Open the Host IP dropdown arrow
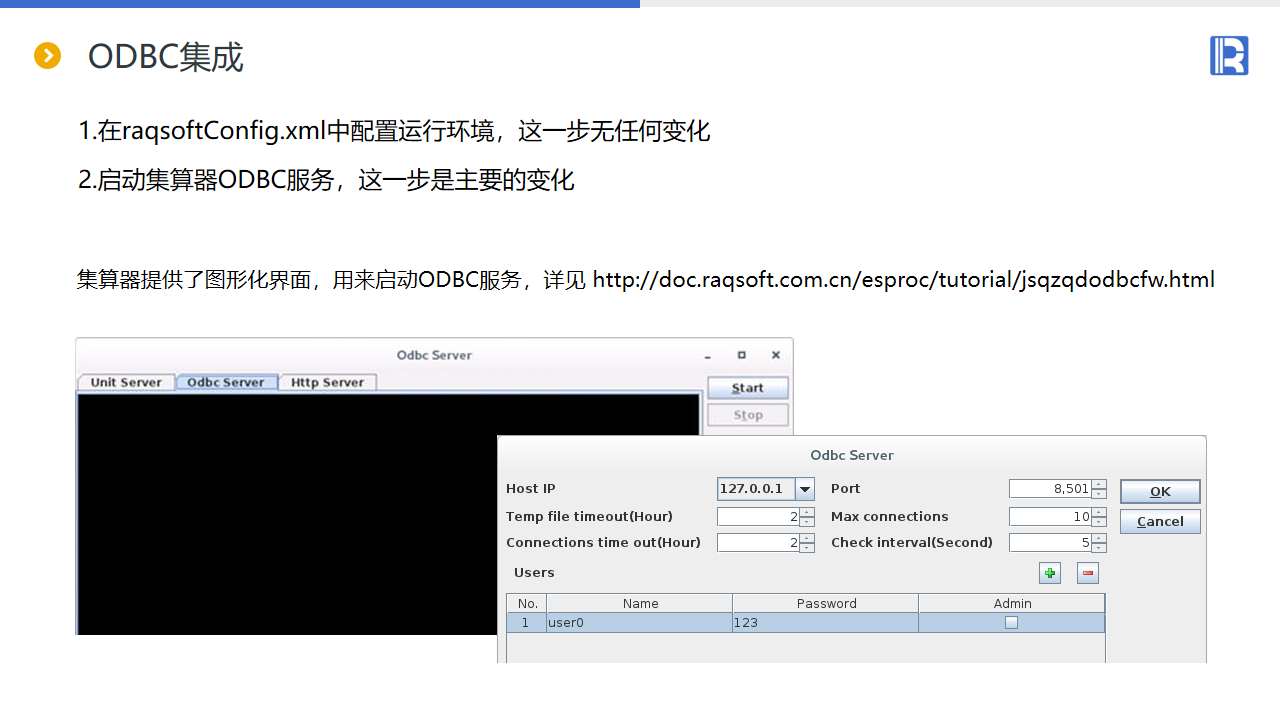The width and height of the screenshot is (1280, 720). point(805,489)
